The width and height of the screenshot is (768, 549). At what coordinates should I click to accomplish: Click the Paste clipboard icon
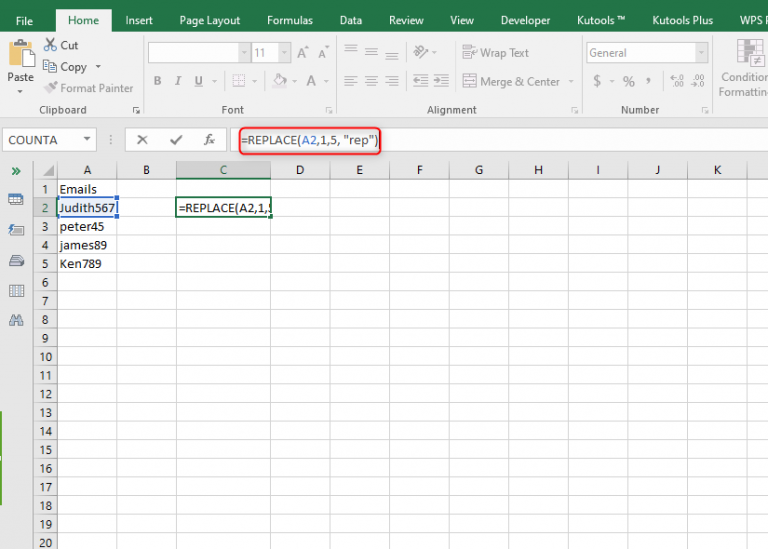[21, 54]
